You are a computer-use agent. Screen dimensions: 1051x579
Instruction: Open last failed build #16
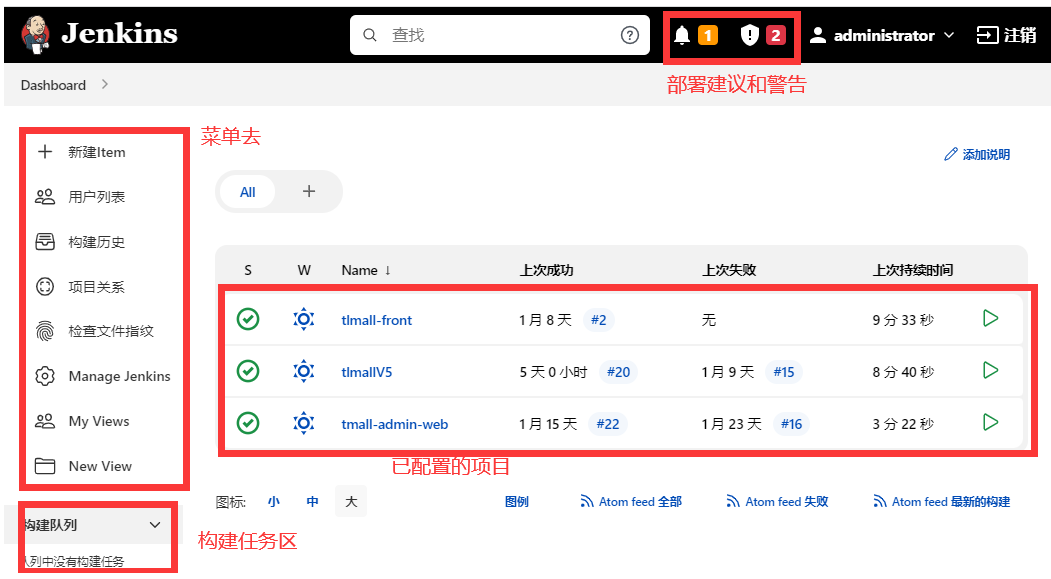791,424
